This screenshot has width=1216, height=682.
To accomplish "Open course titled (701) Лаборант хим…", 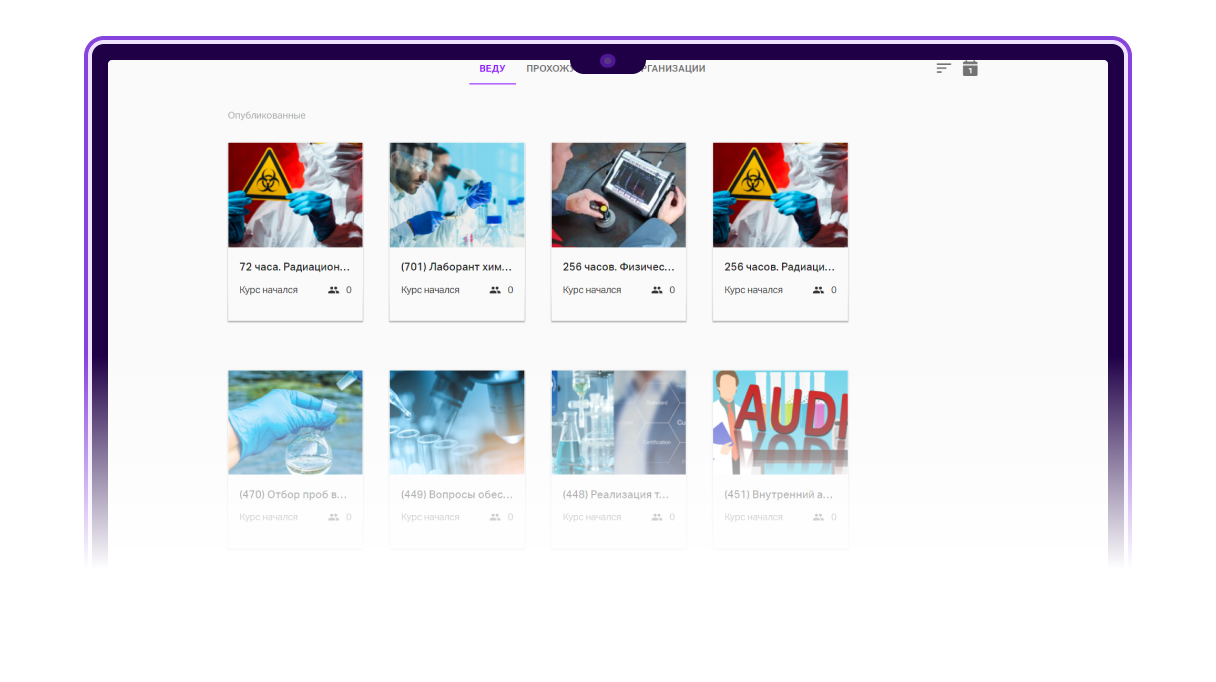I will [456, 267].
